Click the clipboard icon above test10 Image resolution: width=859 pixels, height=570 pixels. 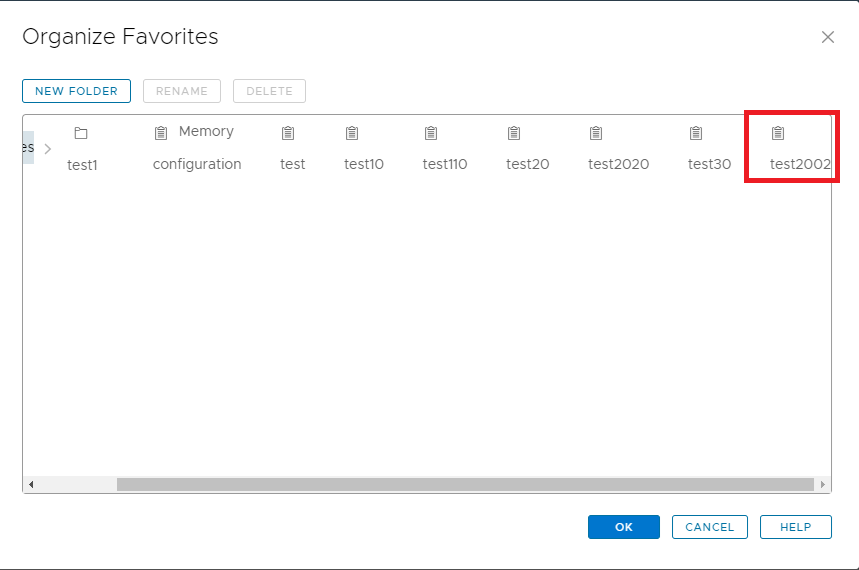[x=352, y=133]
